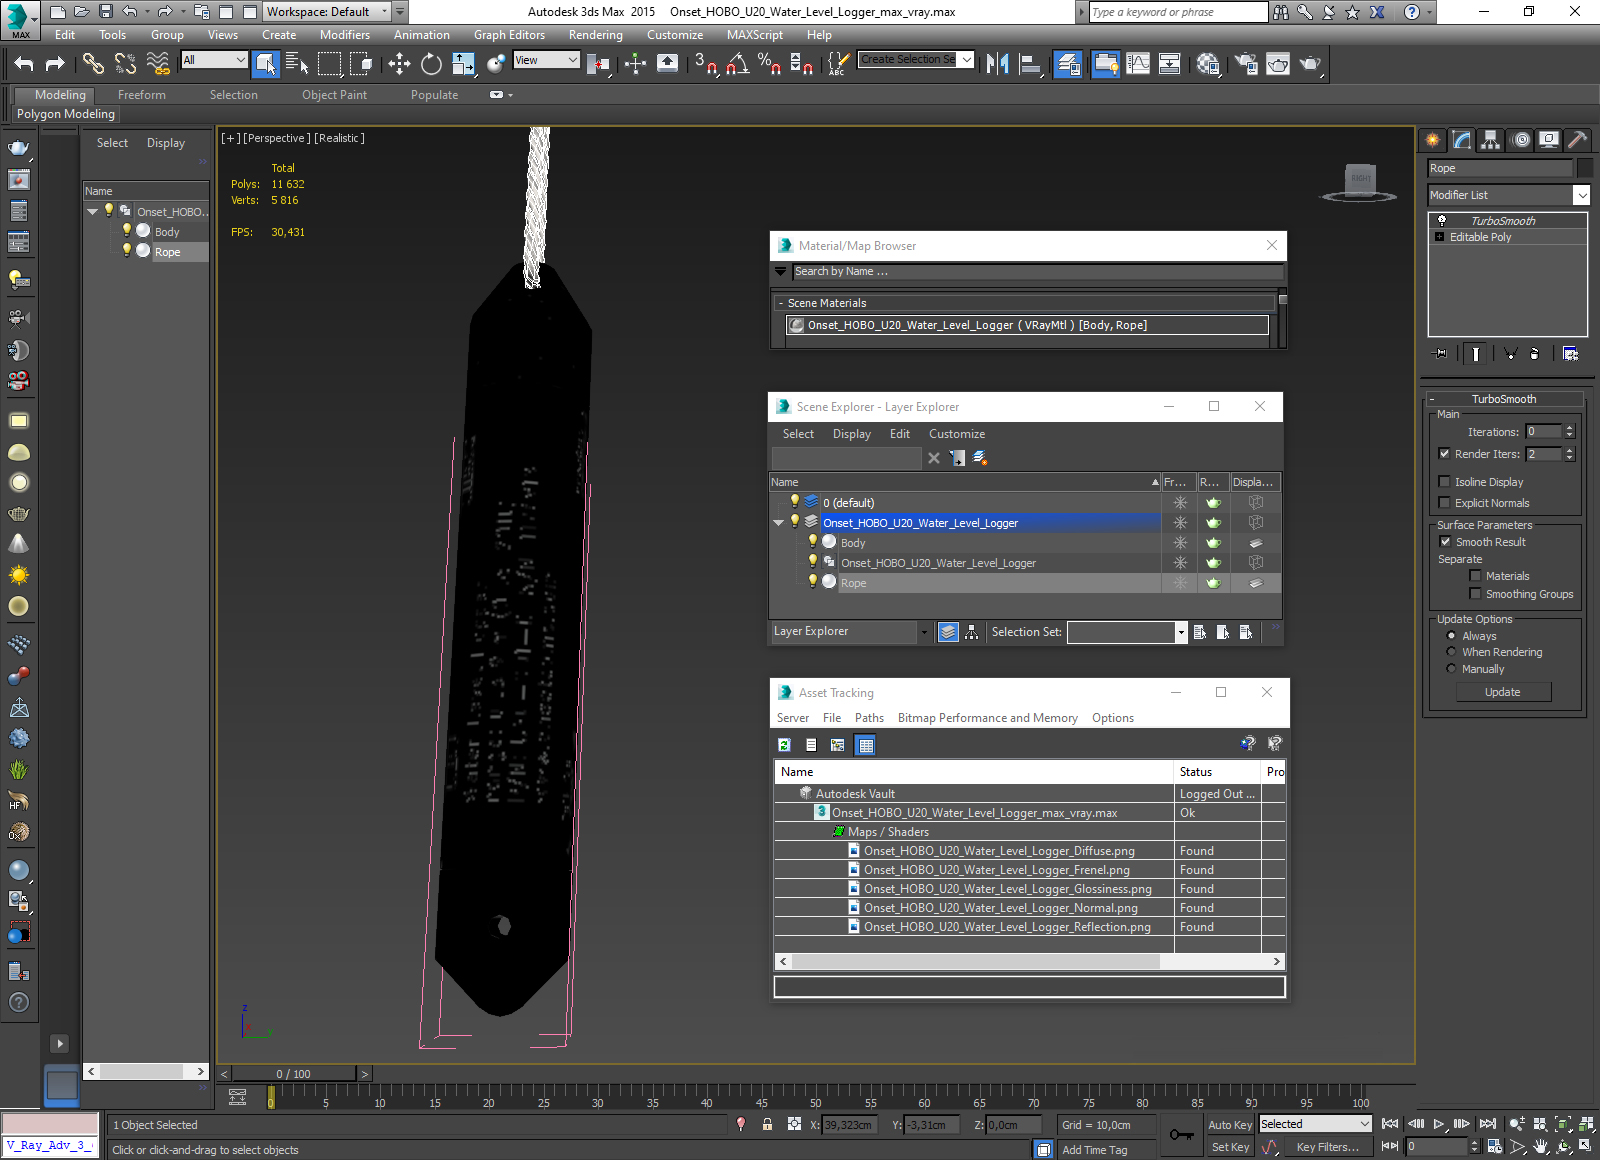Enable Separate by Smoothing Groups checkbox
The width and height of the screenshot is (1600, 1160).
tap(1475, 594)
